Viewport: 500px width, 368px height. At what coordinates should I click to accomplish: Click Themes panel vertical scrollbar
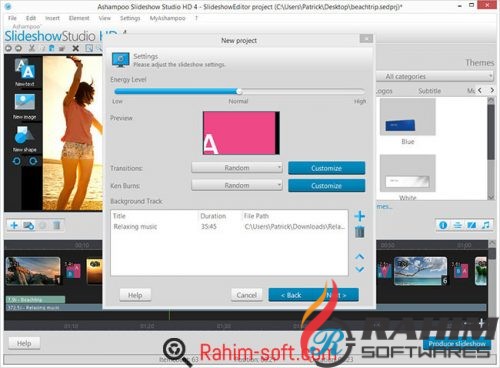pos(491,148)
